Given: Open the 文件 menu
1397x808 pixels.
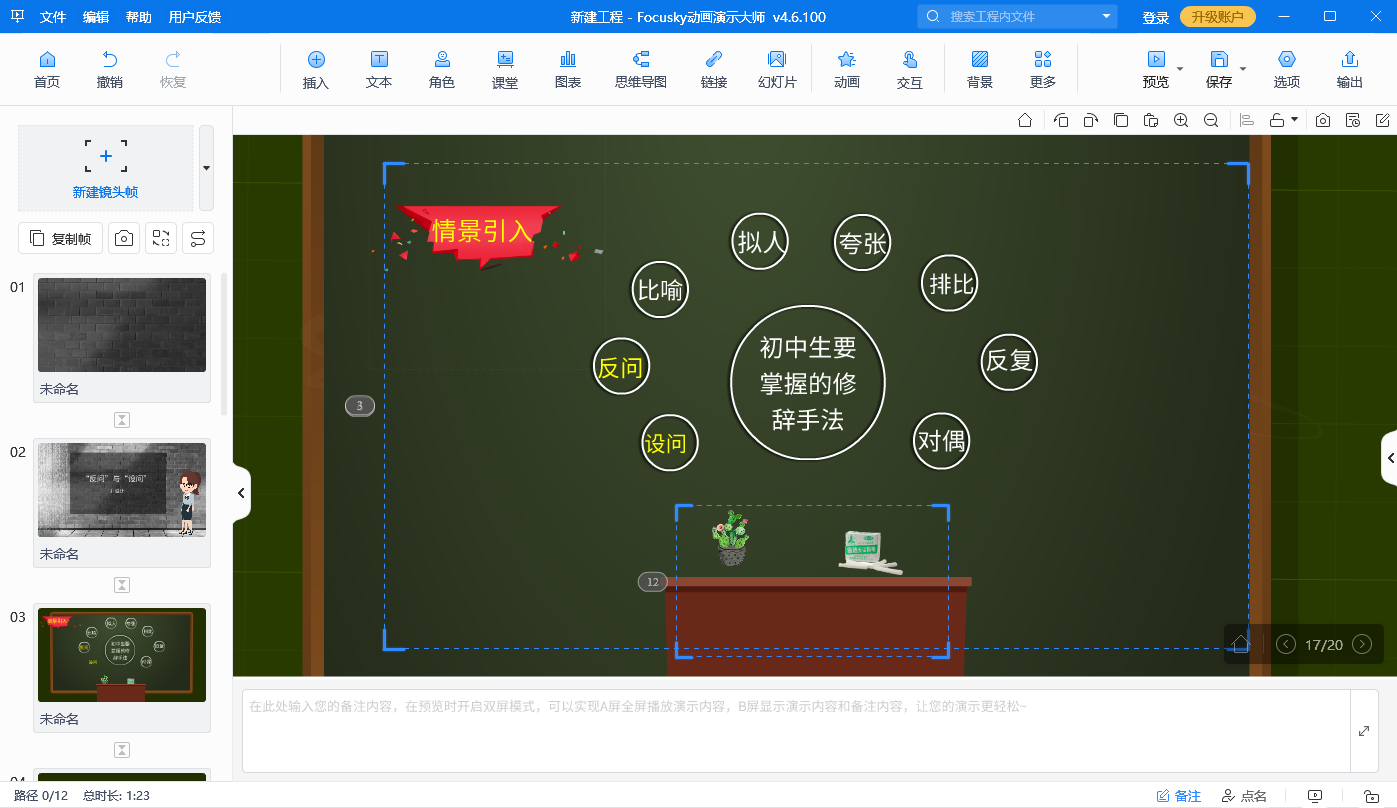Looking at the screenshot, I should point(53,17).
